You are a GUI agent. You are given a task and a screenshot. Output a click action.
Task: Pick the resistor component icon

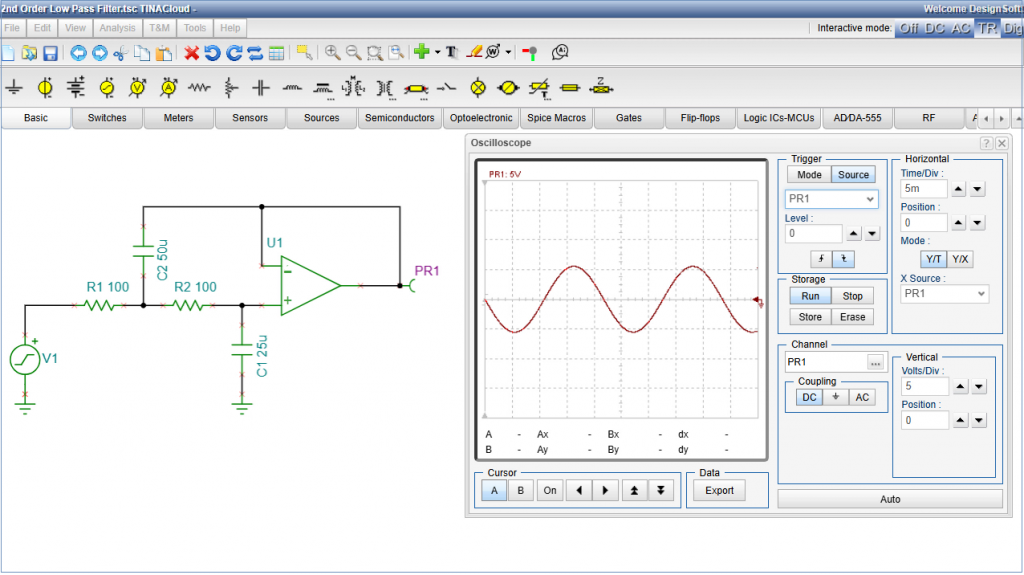tap(199, 88)
